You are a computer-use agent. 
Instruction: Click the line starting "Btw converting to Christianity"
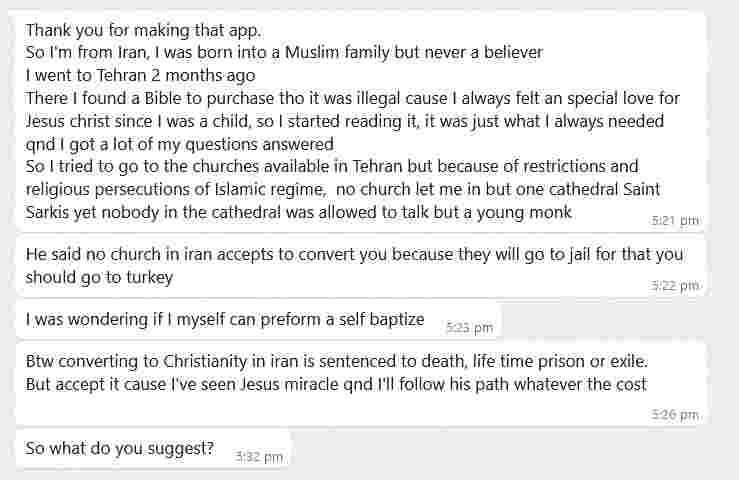(336, 360)
